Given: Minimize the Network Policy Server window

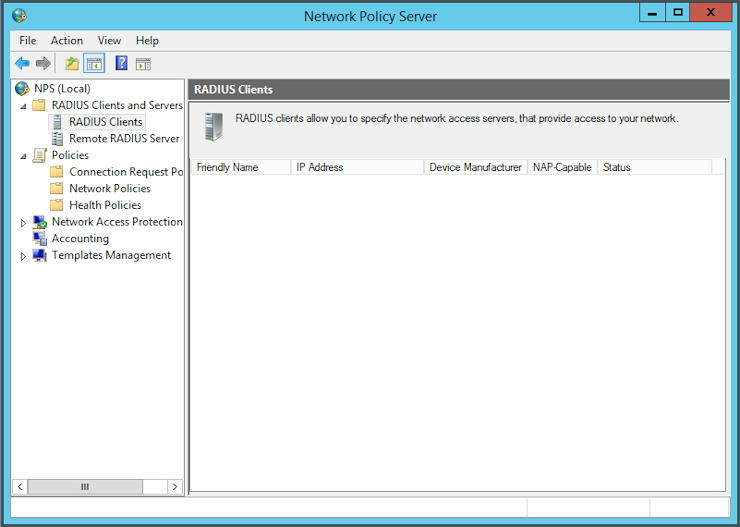Looking at the screenshot, I should (652, 13).
